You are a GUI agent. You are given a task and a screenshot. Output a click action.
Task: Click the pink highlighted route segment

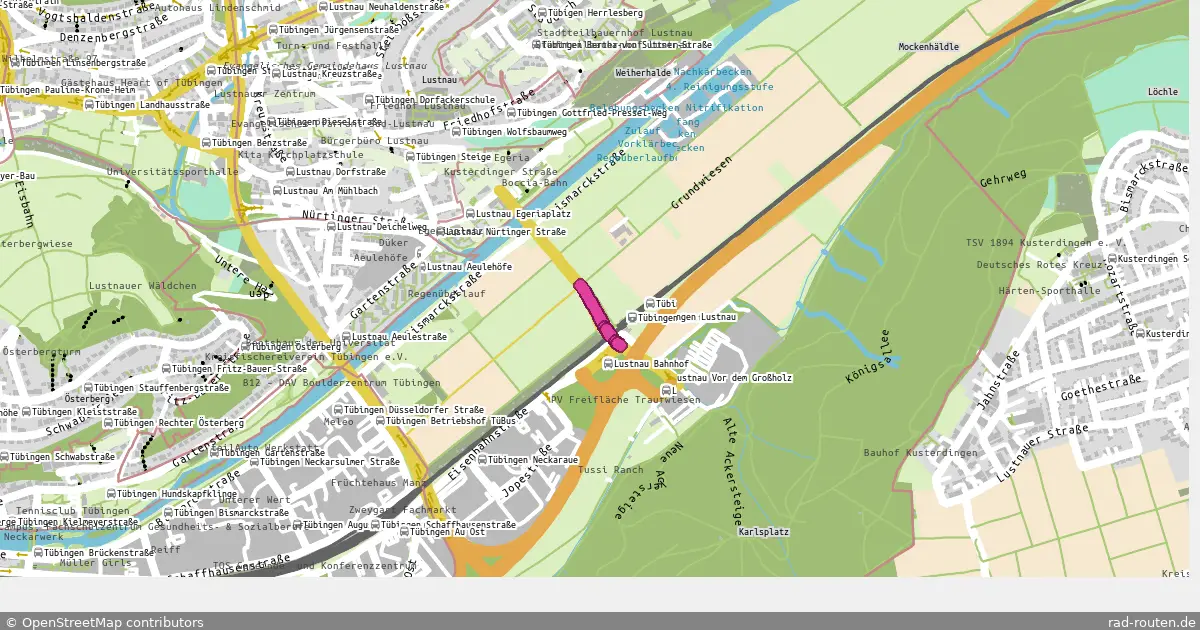point(599,314)
